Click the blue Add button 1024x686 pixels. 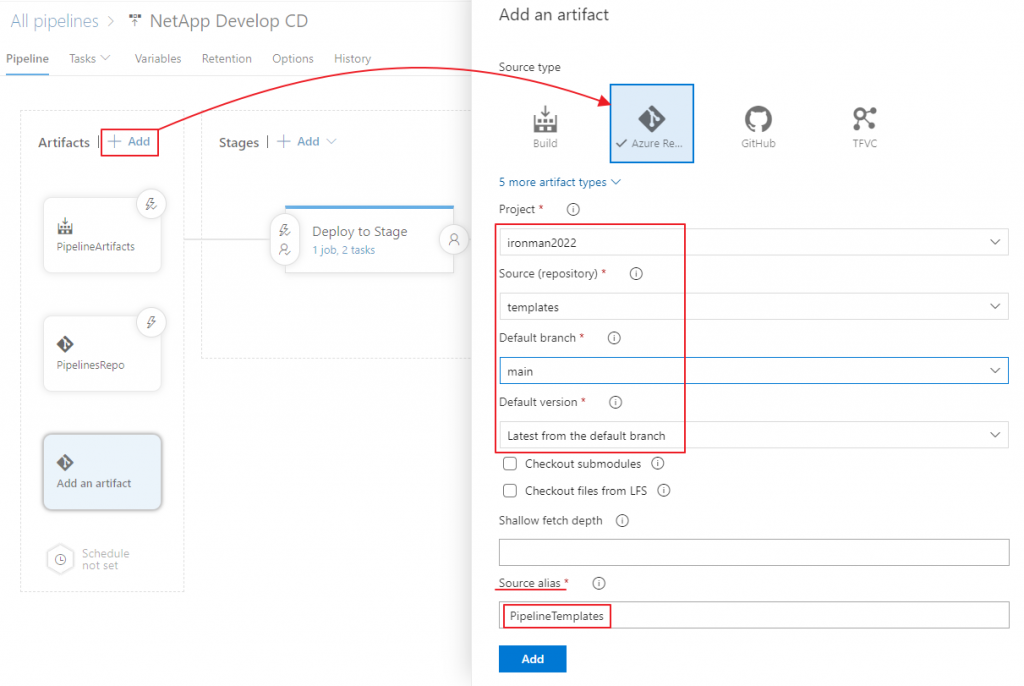click(532, 659)
